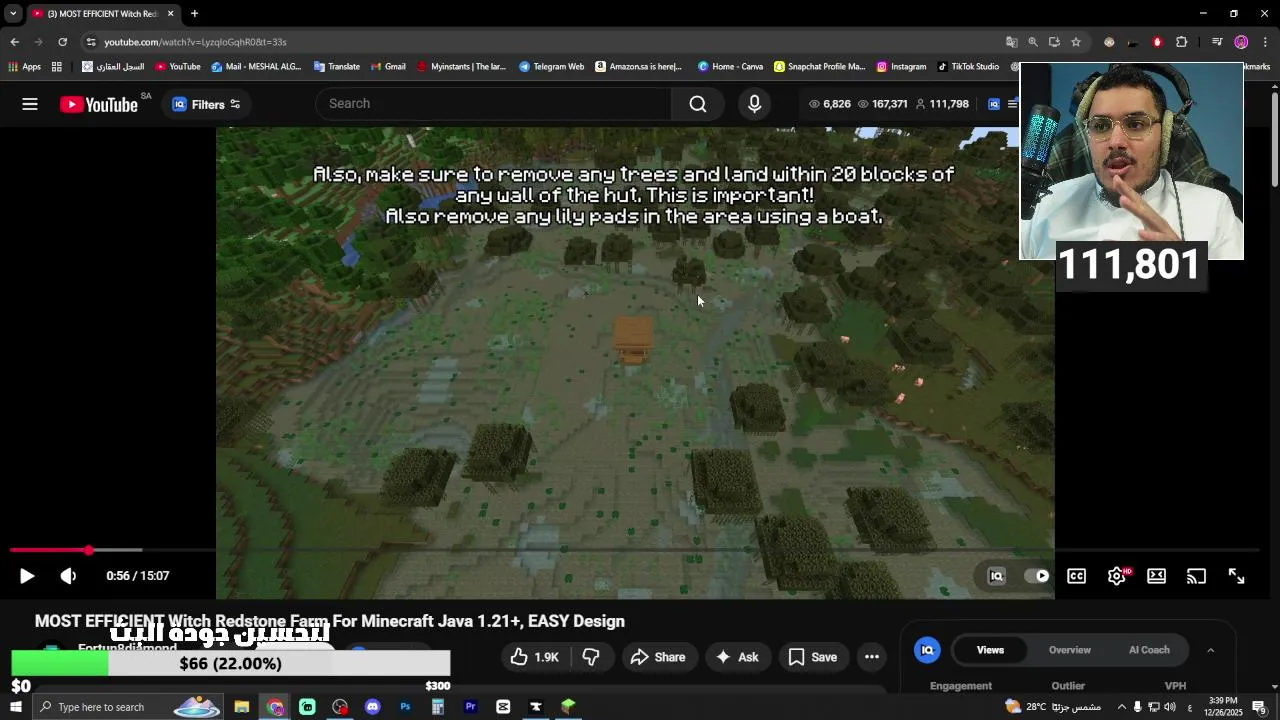Share the video
1280x720 pixels.
pos(658,657)
